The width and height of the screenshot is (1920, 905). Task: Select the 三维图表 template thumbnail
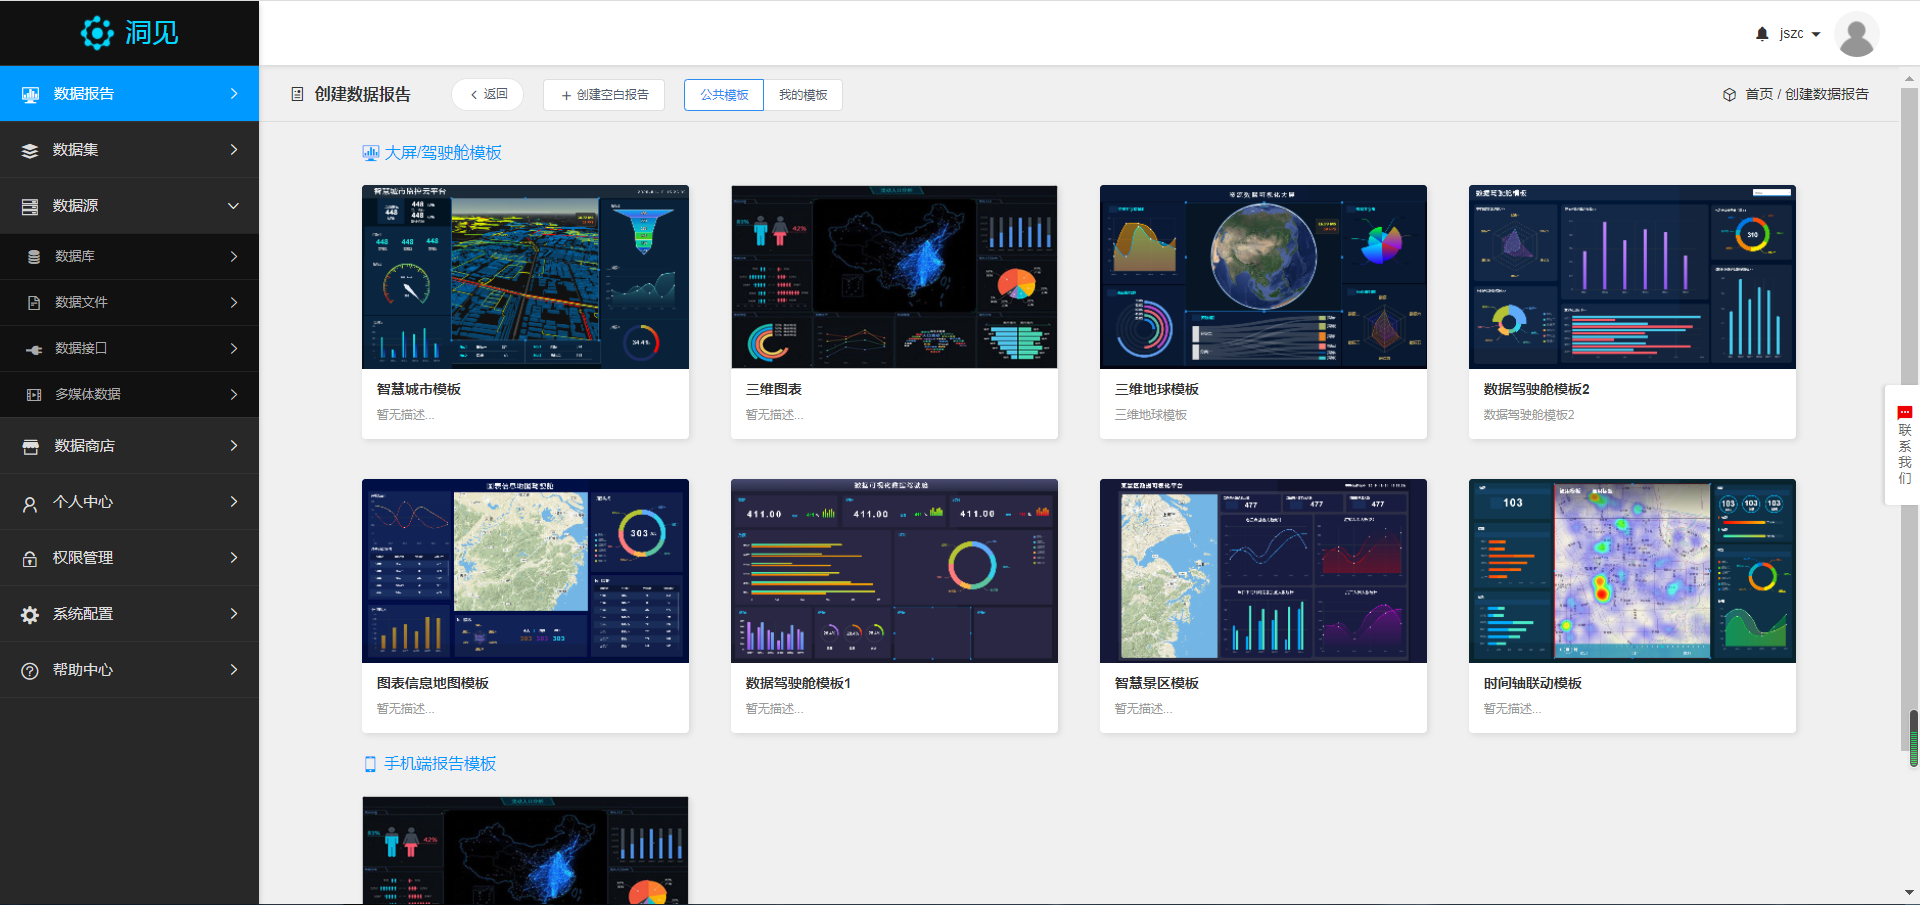(x=894, y=277)
